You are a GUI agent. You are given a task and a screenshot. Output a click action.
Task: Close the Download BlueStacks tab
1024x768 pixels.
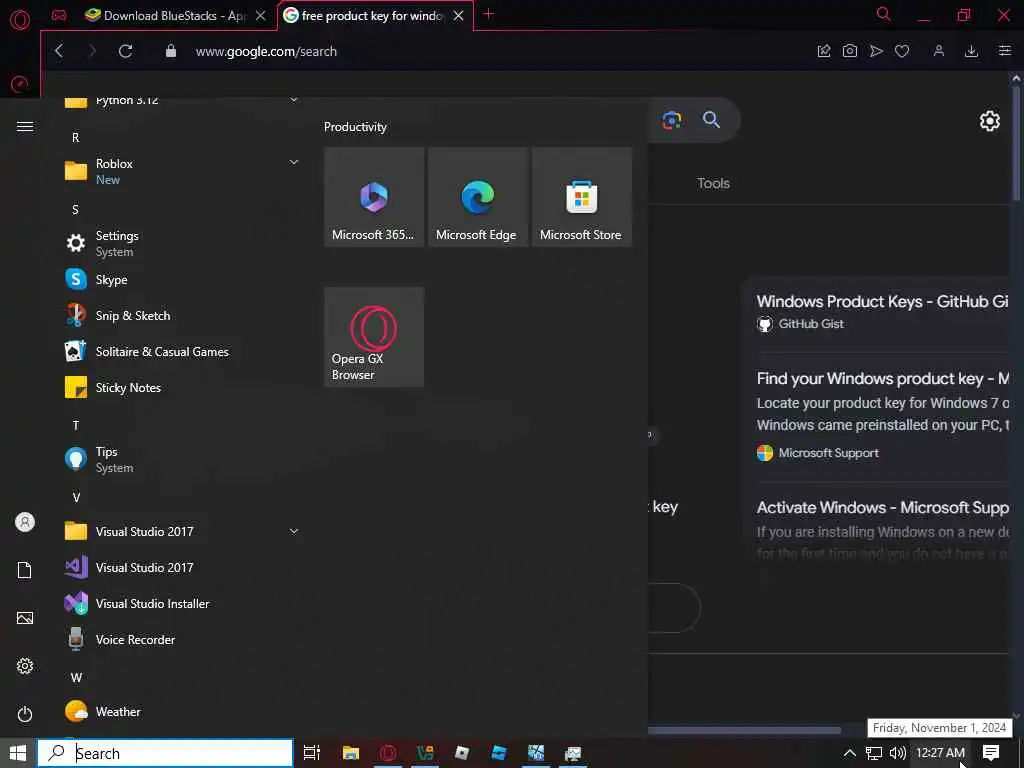coord(261,16)
